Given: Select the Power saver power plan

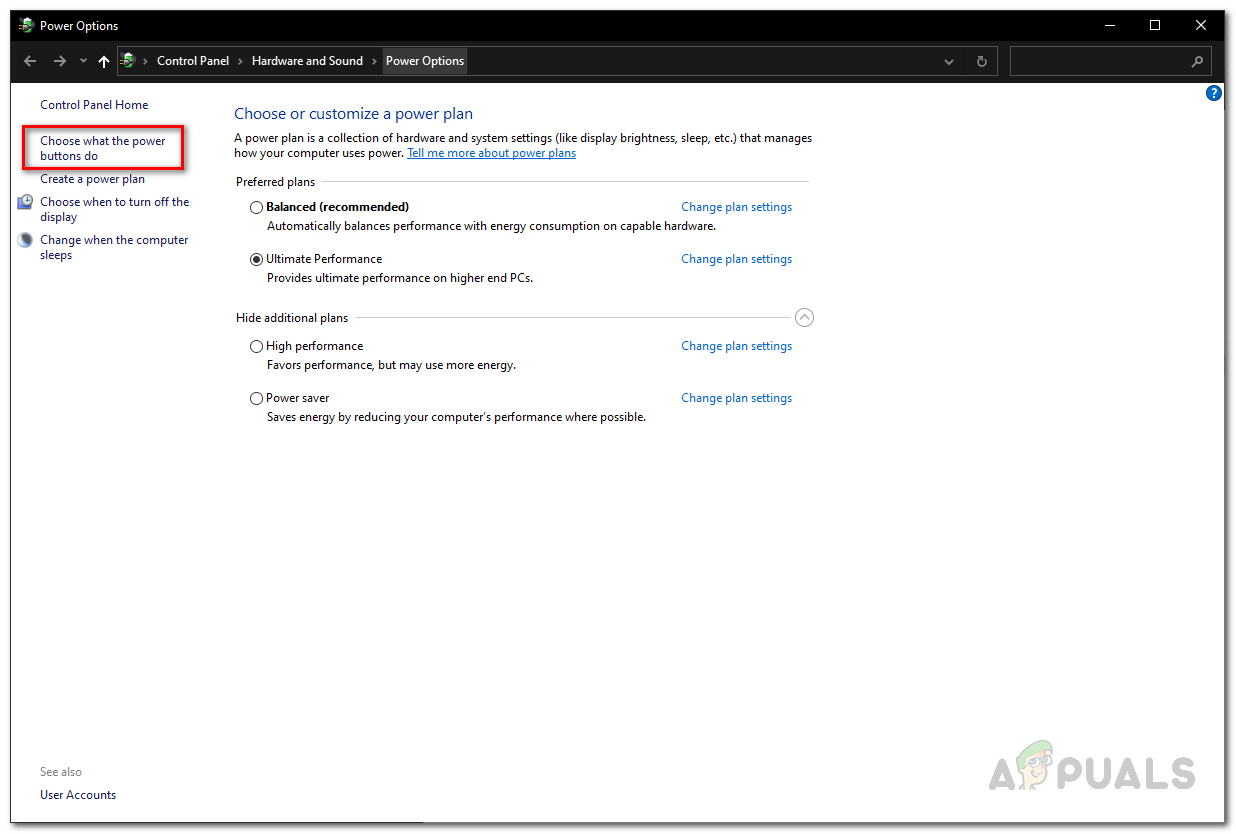Looking at the screenshot, I should (257, 398).
